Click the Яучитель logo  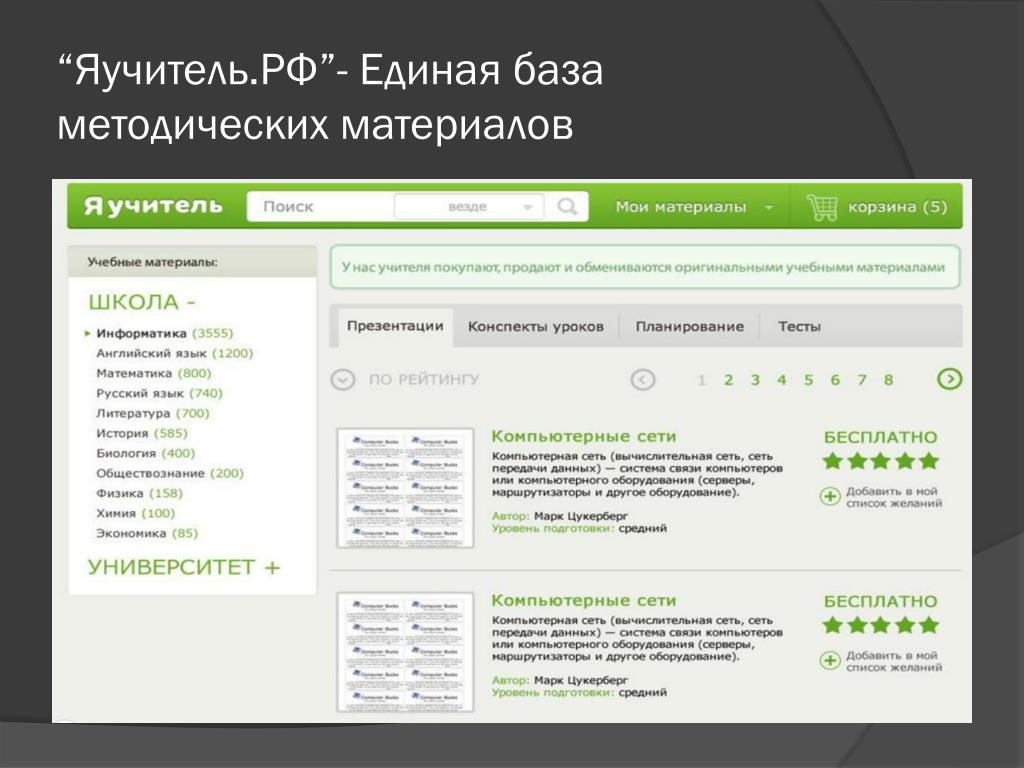153,206
